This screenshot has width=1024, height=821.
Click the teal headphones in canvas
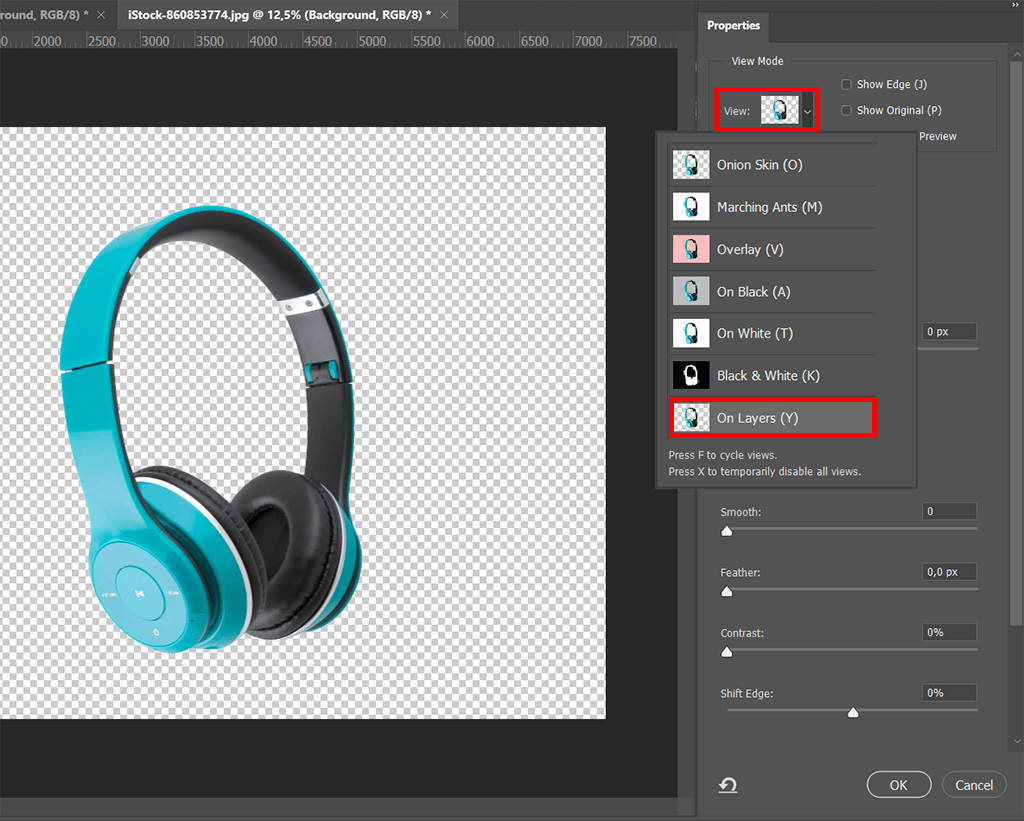tap(210, 428)
